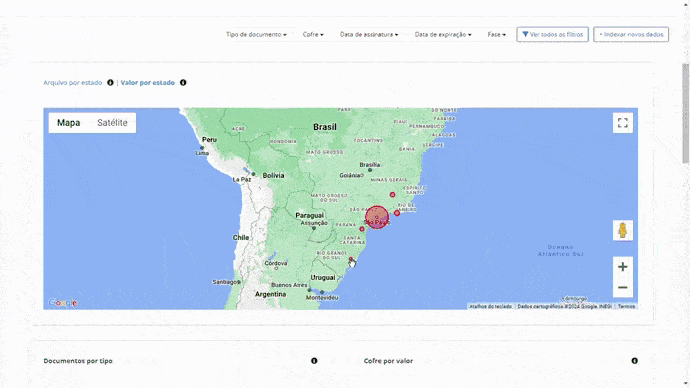Zoom out the map with minus

point(623,287)
